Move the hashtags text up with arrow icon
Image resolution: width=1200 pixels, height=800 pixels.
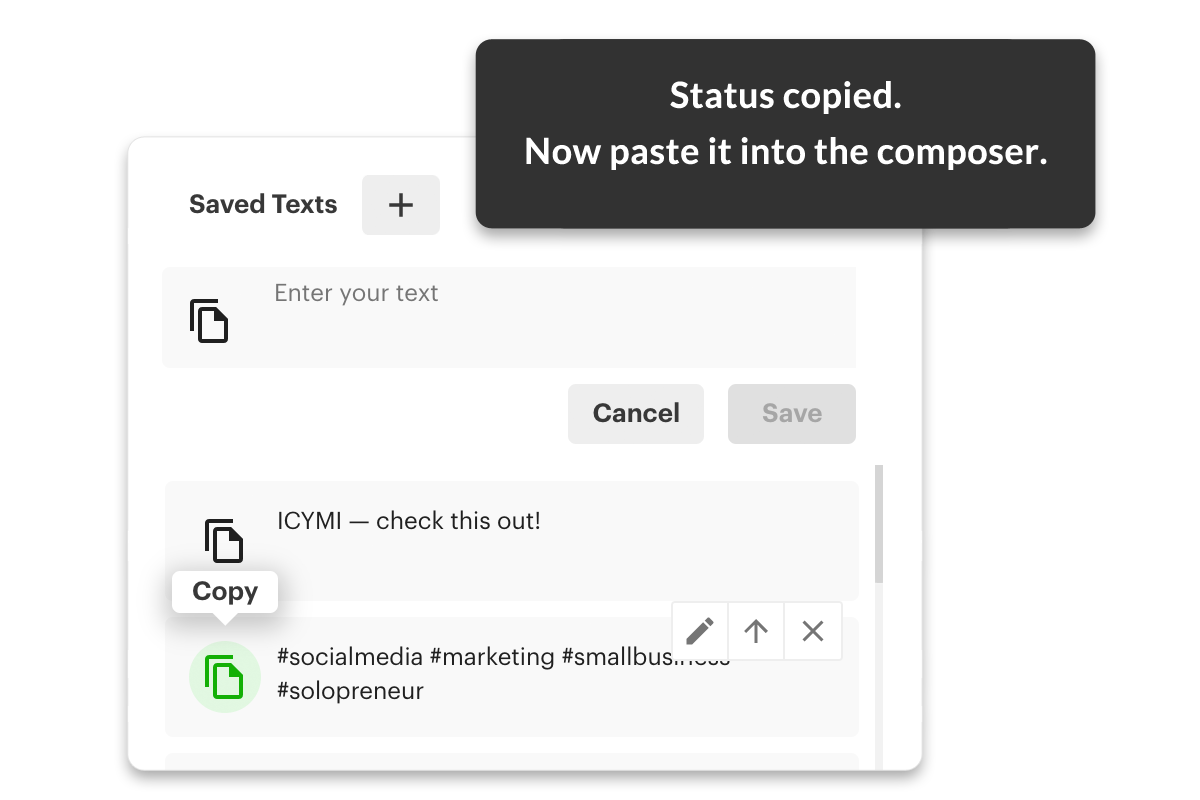[756, 631]
